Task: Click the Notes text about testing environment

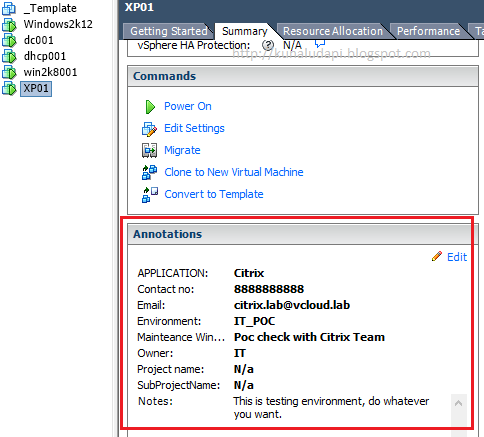Action: [331, 408]
